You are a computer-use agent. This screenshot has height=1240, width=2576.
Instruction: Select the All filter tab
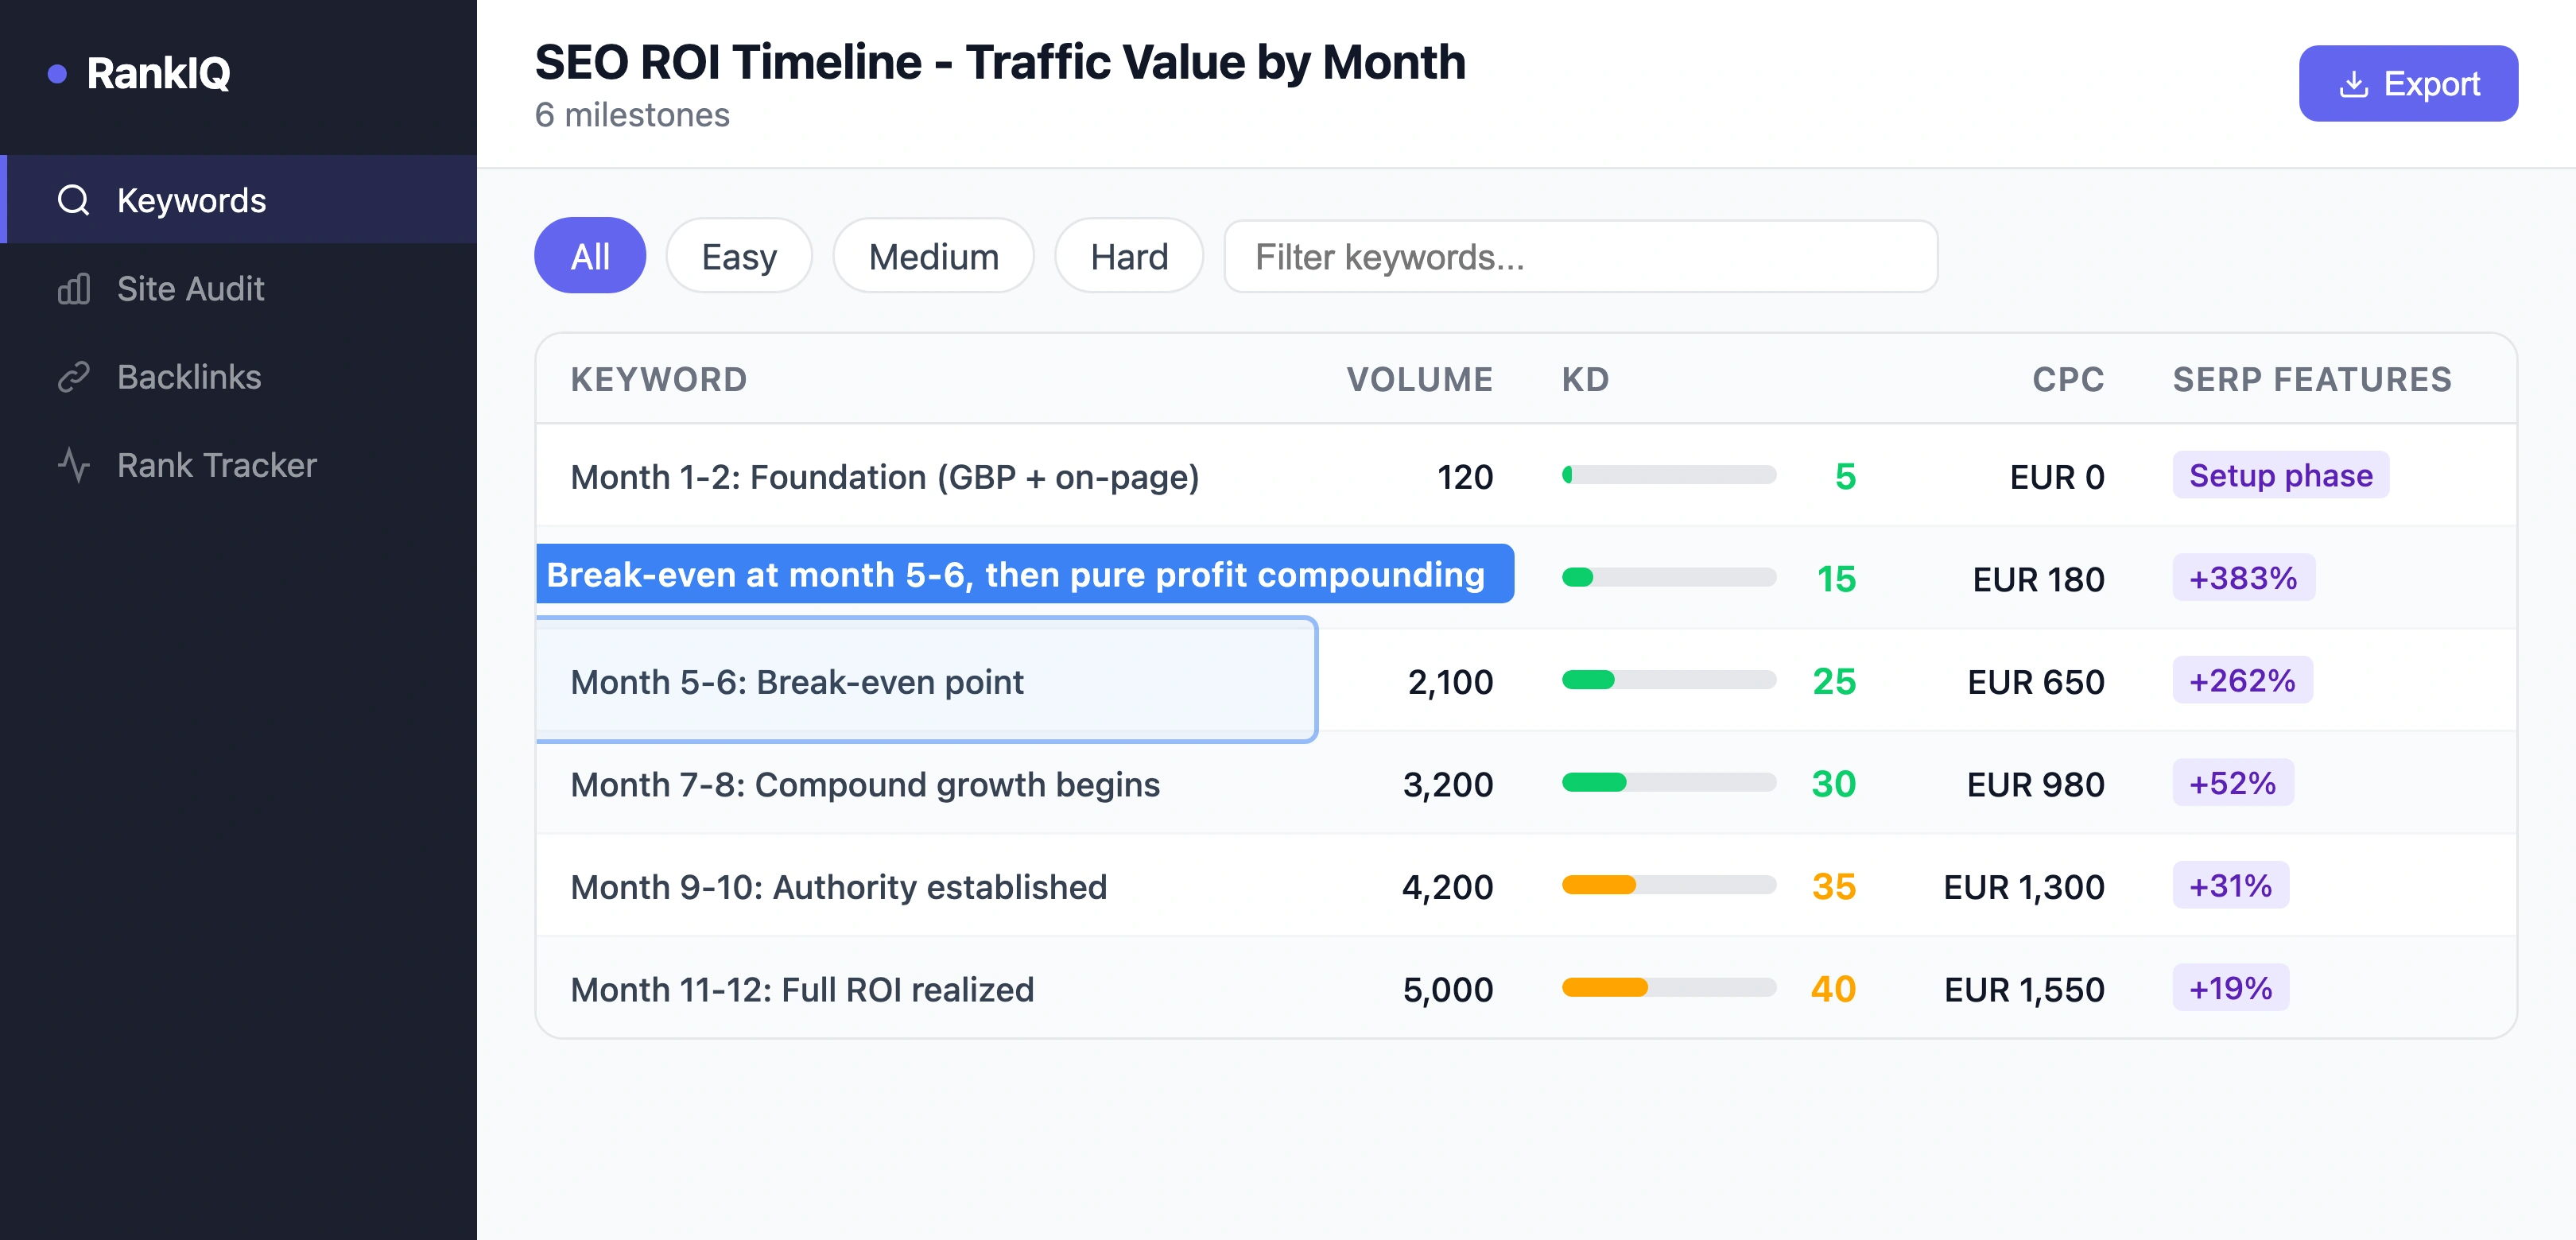click(x=590, y=256)
